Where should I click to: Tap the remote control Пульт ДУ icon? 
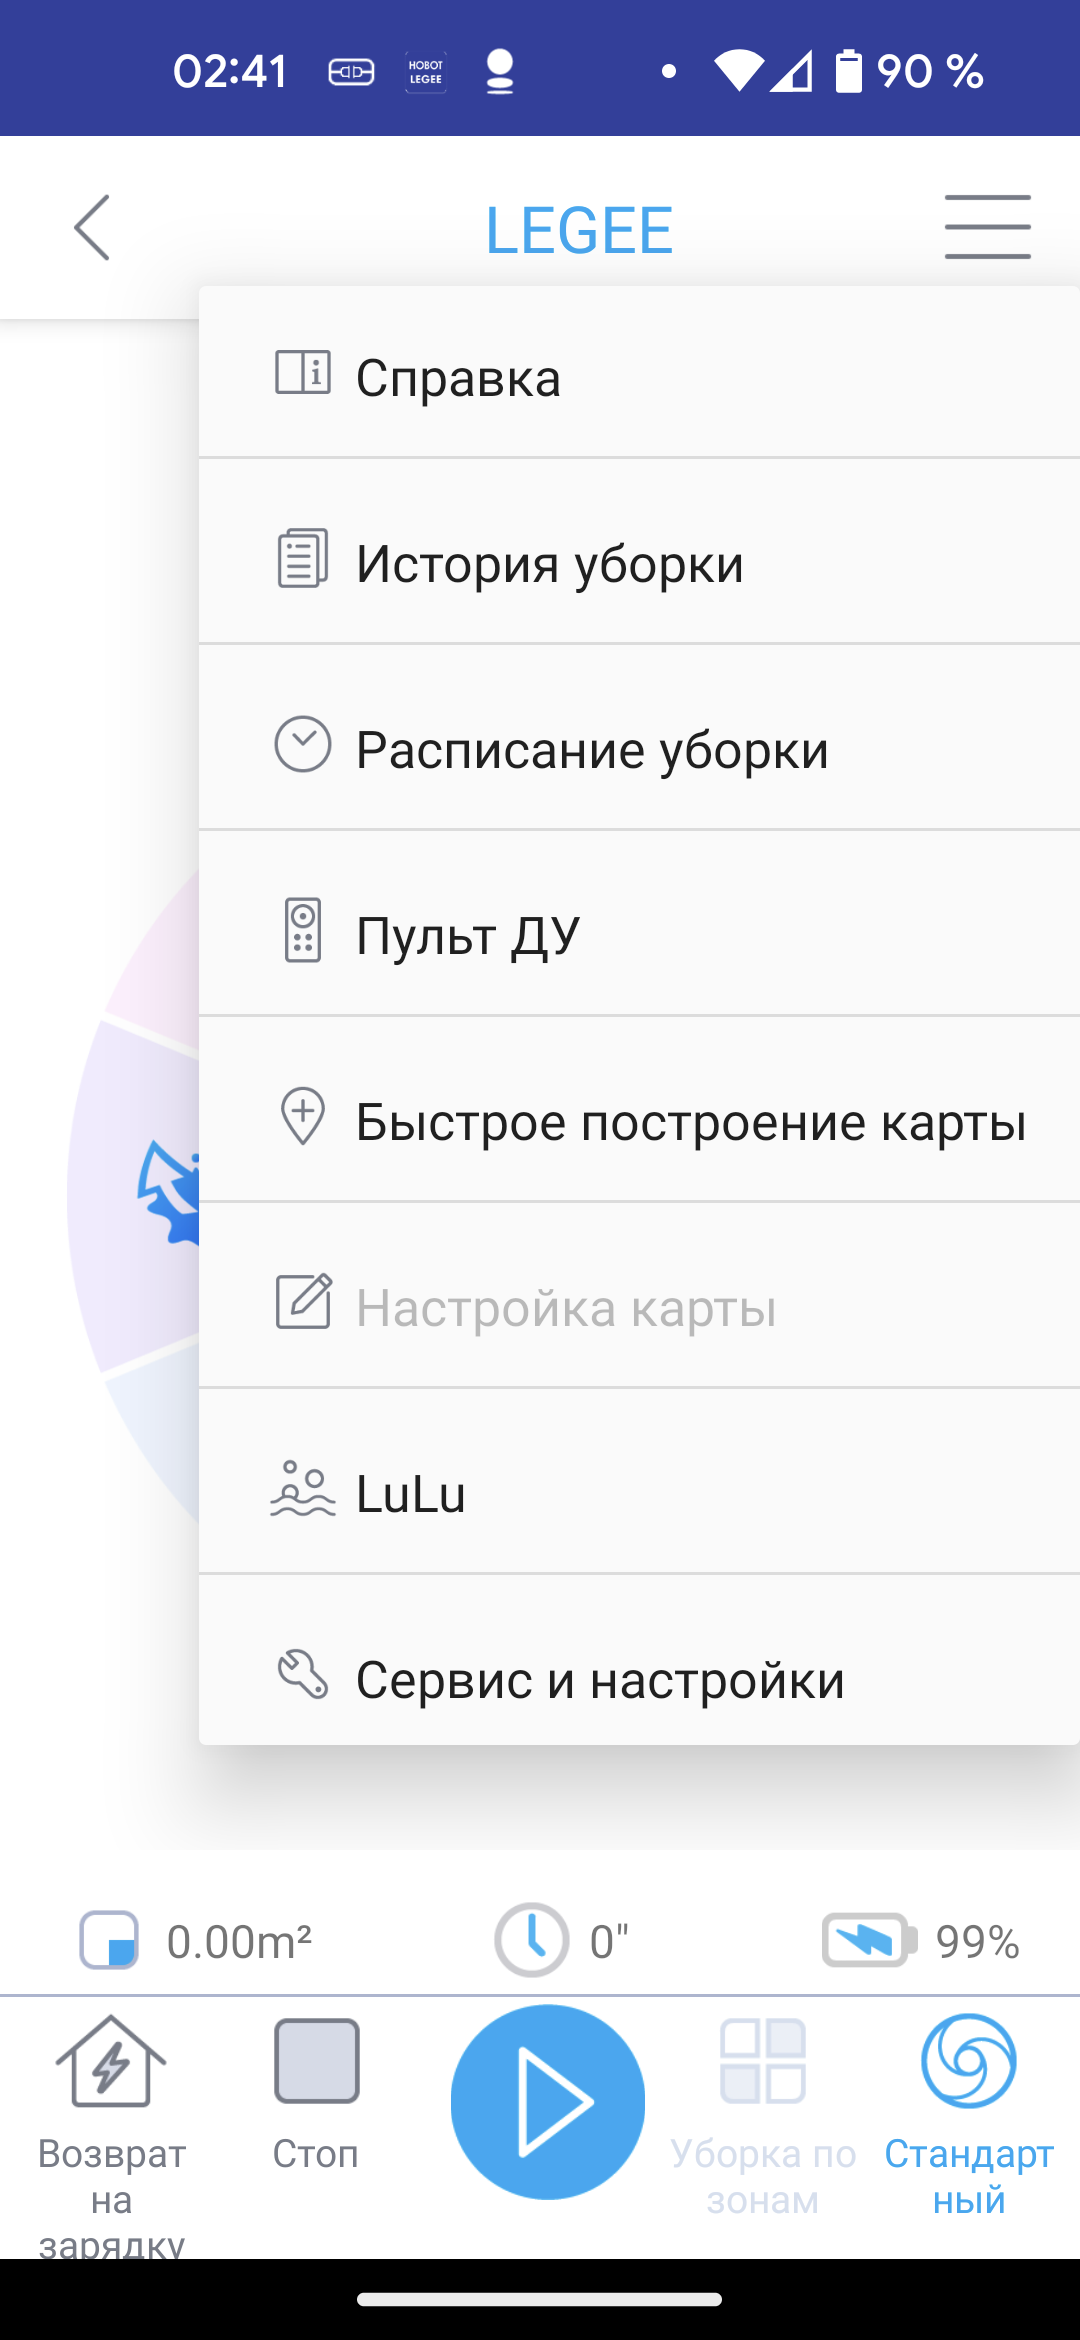click(303, 930)
